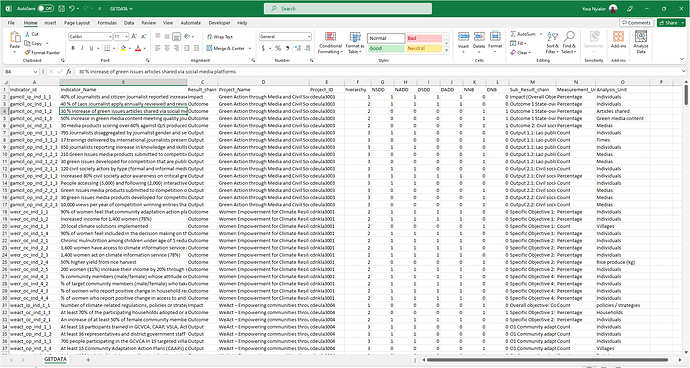
Task: Click the Decrease Decimal icon
Action: click(x=307, y=48)
